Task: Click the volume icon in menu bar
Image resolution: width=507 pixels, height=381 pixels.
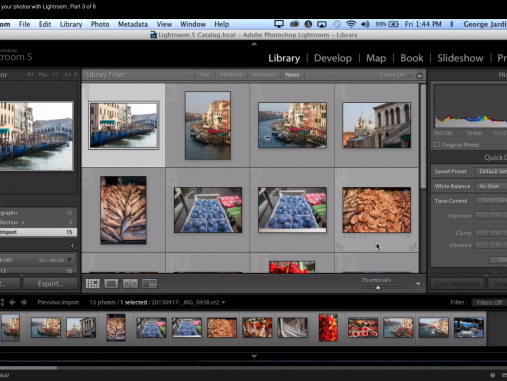Action: point(365,24)
